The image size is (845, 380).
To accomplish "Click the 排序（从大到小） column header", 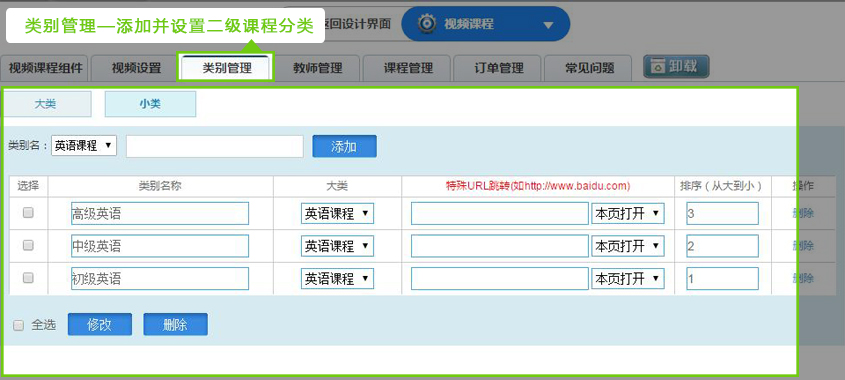I will tap(722, 186).
